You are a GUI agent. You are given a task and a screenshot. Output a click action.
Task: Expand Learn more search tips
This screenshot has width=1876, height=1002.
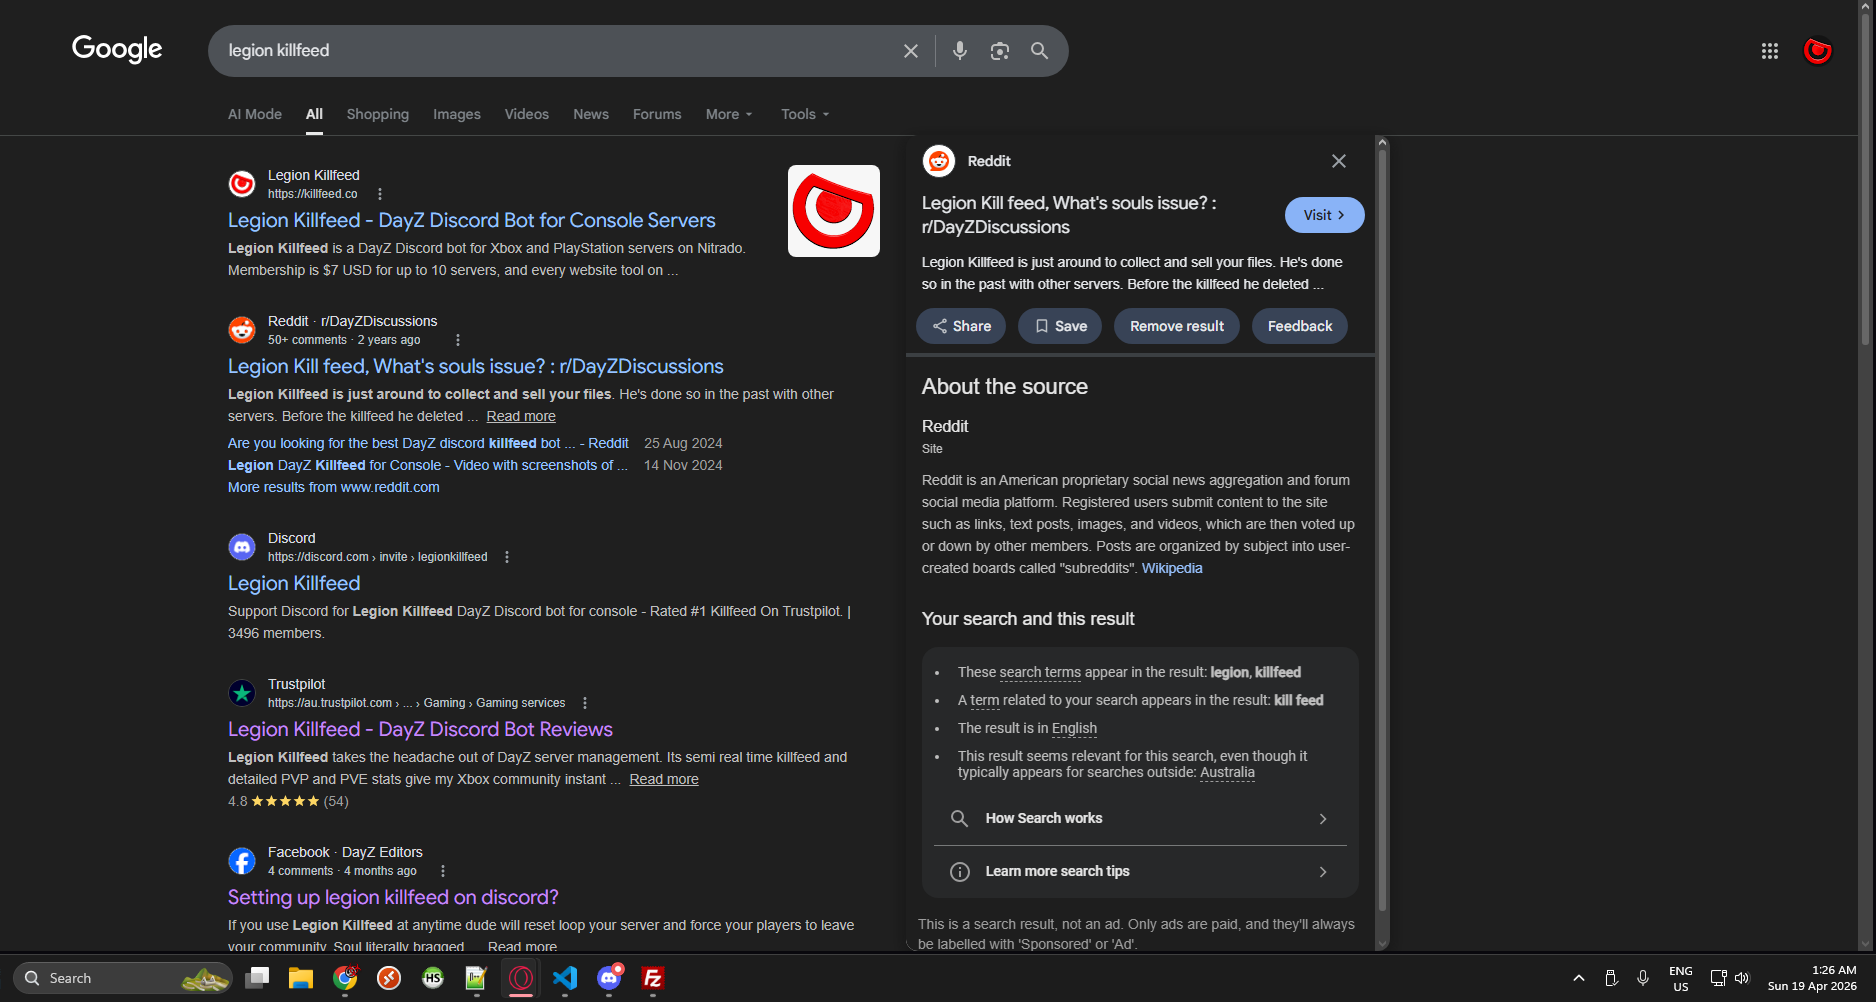(x=1140, y=871)
